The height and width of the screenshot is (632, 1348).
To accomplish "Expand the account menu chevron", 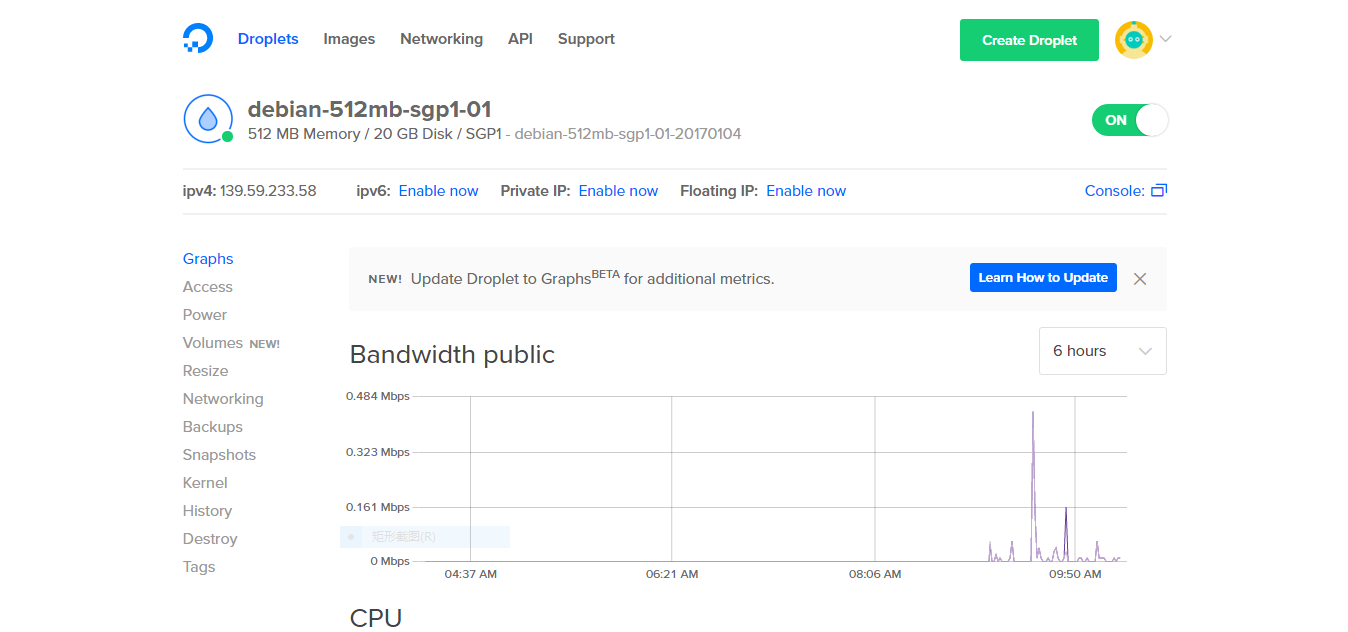I will click(x=1165, y=40).
